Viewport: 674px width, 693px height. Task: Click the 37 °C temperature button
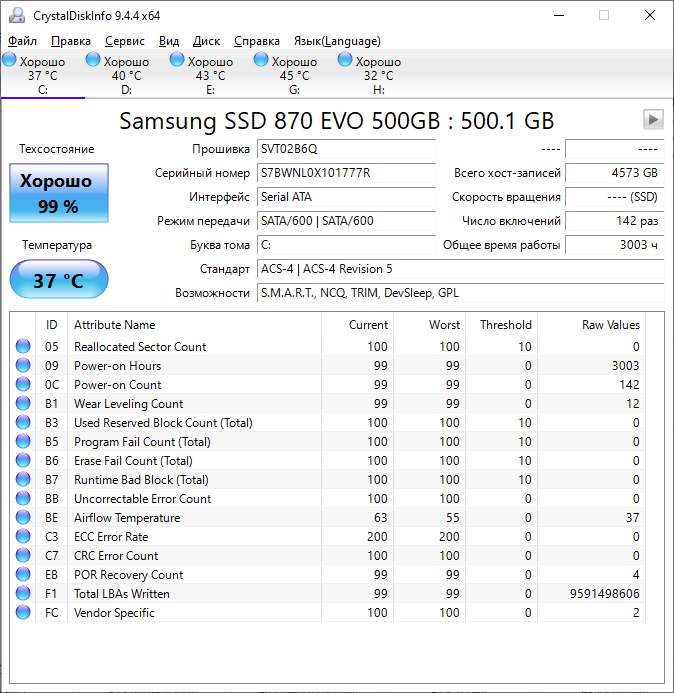click(59, 279)
